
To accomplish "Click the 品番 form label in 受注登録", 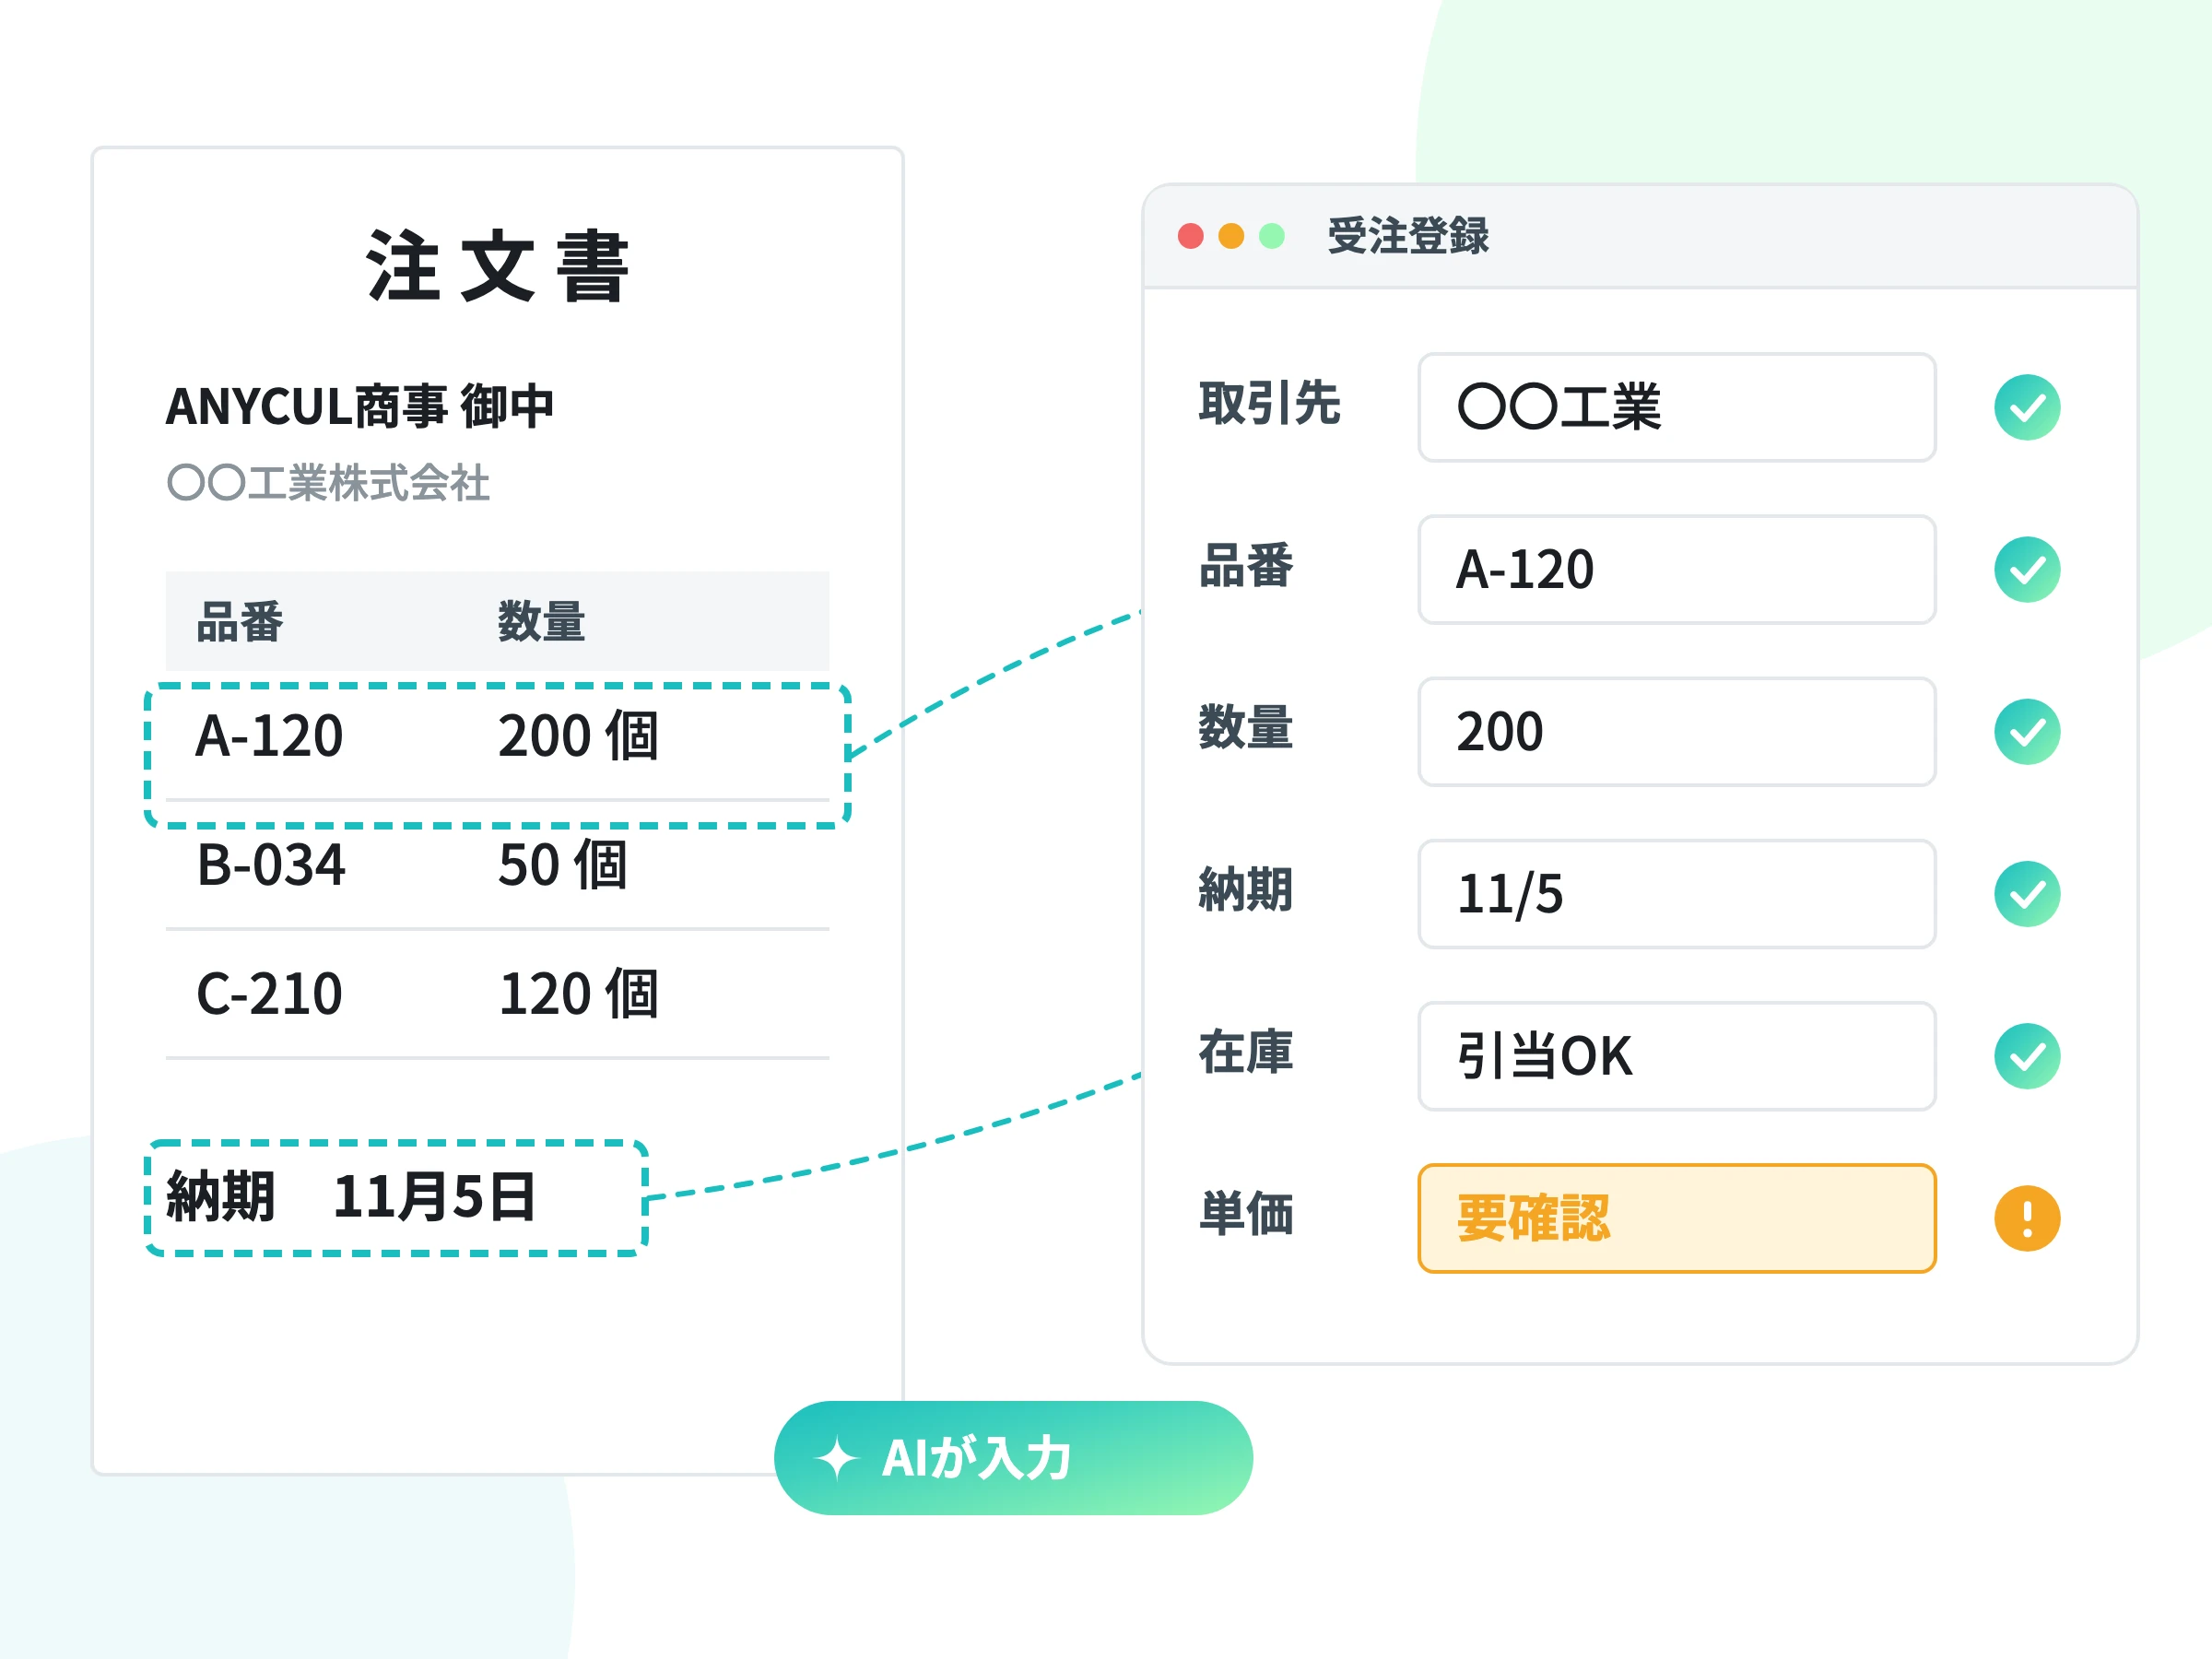I will [x=1245, y=565].
